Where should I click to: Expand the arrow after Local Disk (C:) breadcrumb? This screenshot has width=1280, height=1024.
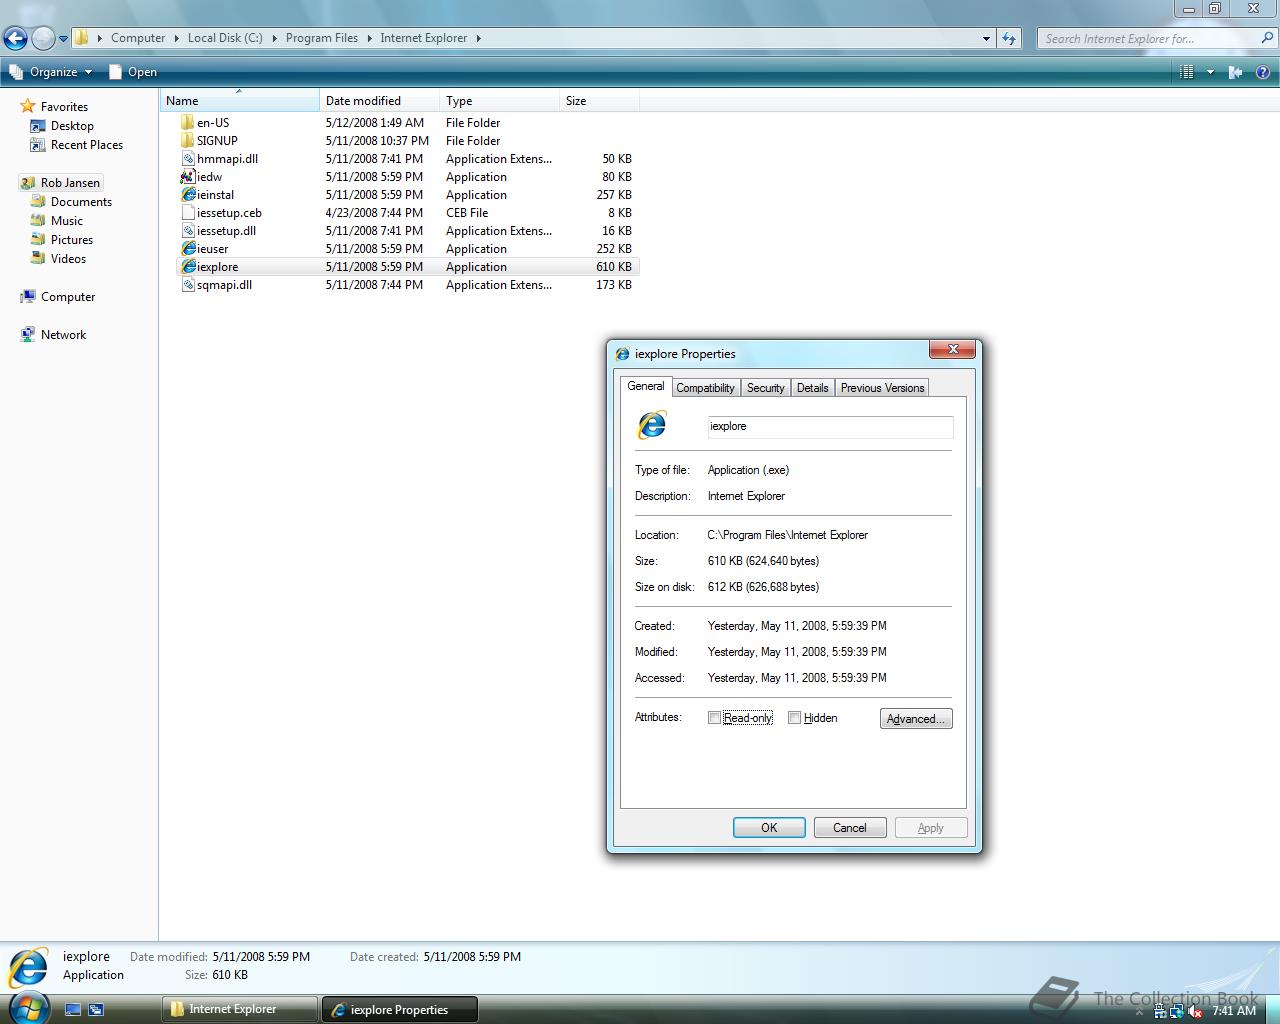[x=274, y=38]
